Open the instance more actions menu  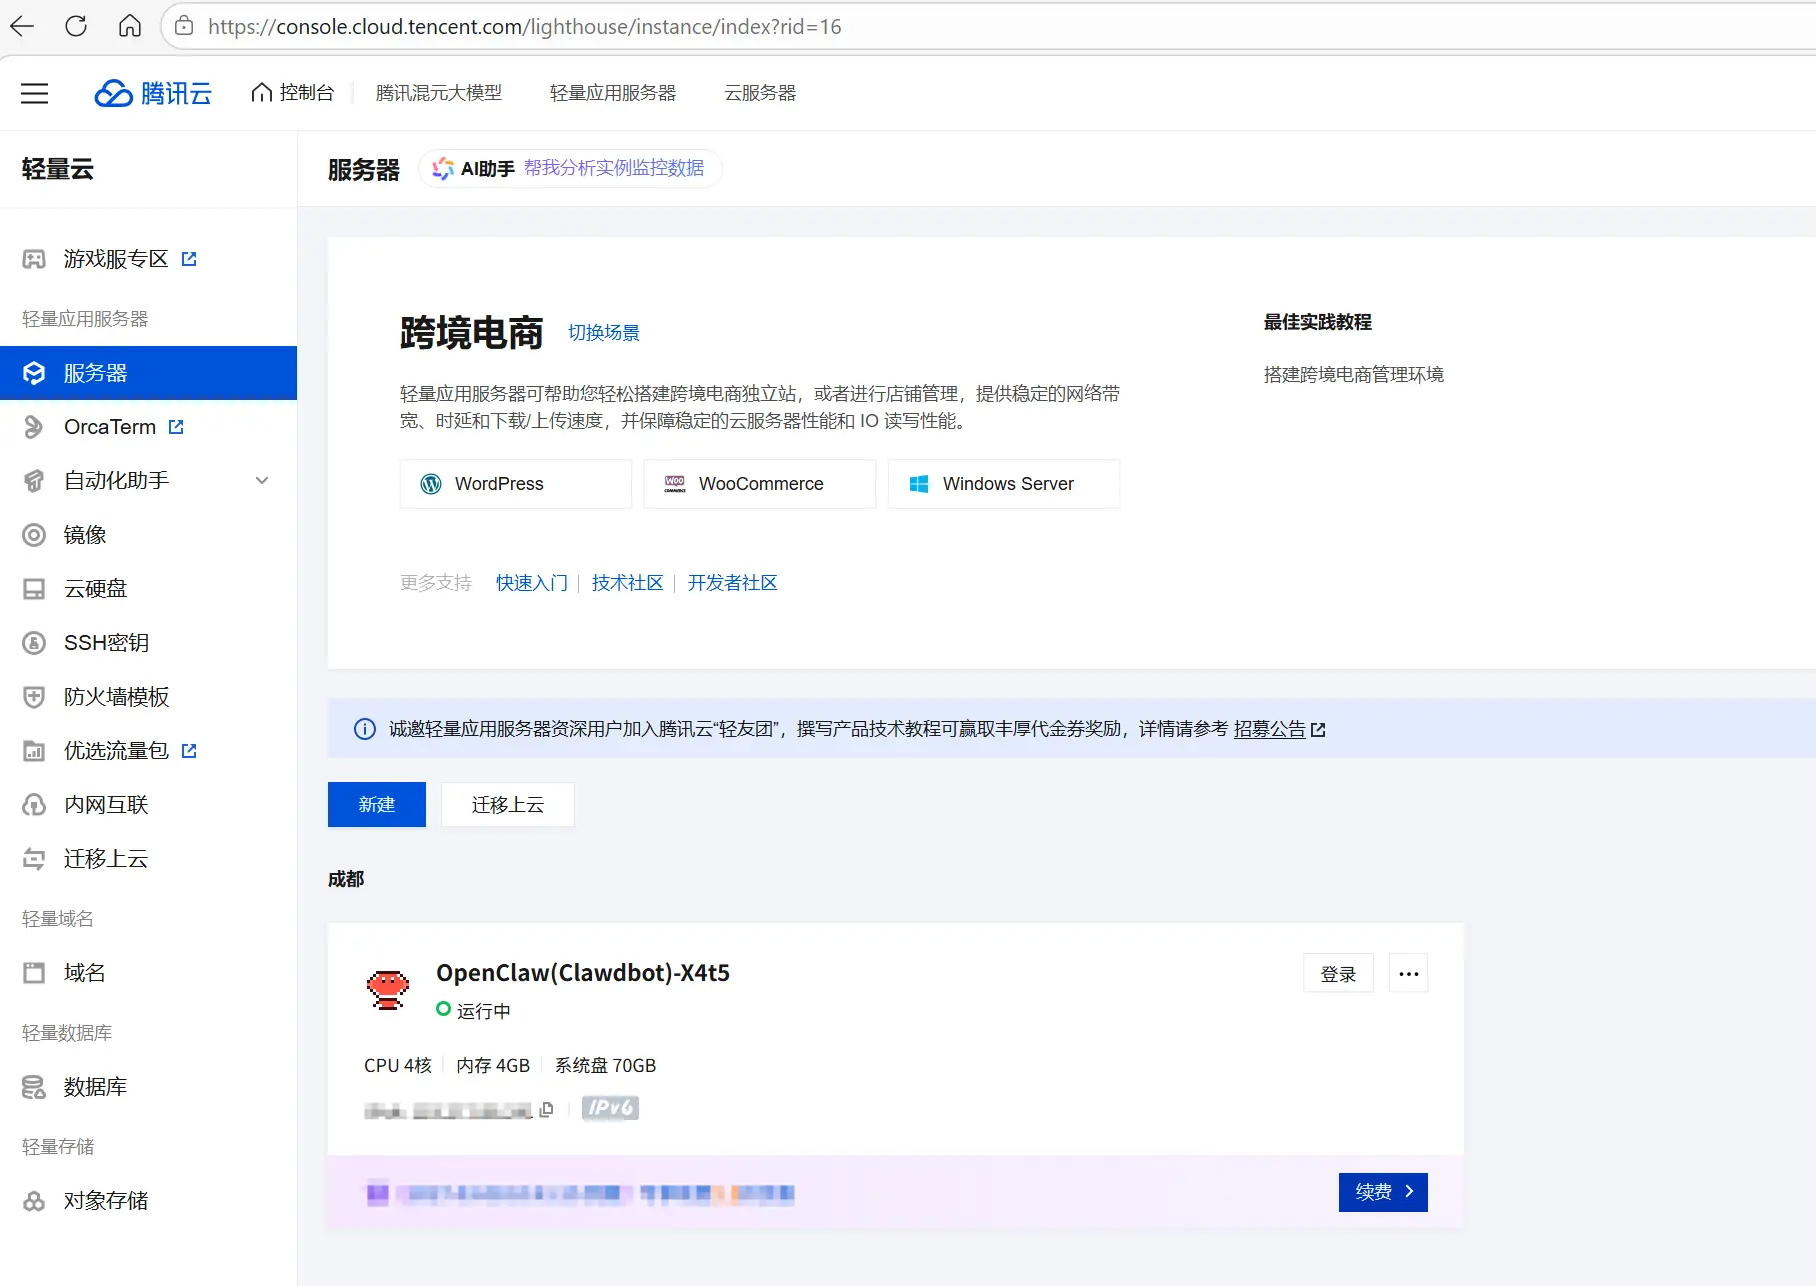pyautogui.click(x=1408, y=973)
